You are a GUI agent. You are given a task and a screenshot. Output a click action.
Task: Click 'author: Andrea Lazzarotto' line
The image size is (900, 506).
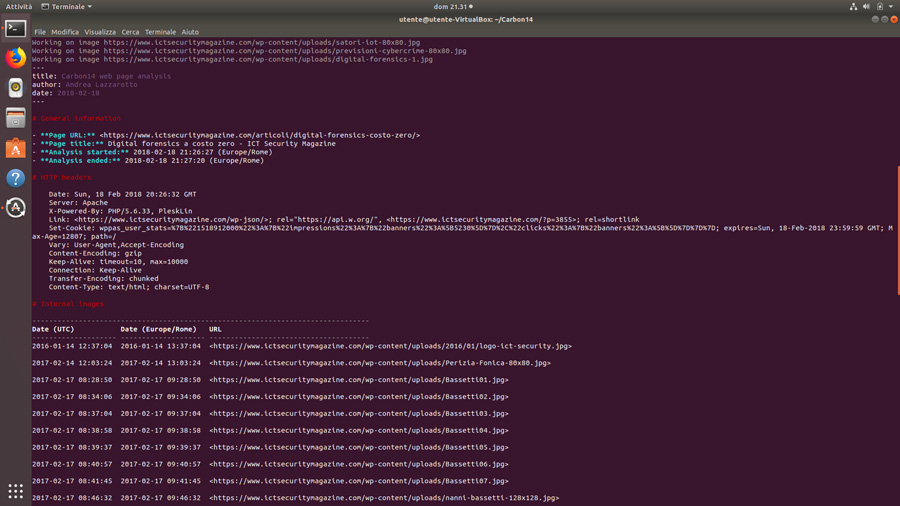tap(84, 84)
